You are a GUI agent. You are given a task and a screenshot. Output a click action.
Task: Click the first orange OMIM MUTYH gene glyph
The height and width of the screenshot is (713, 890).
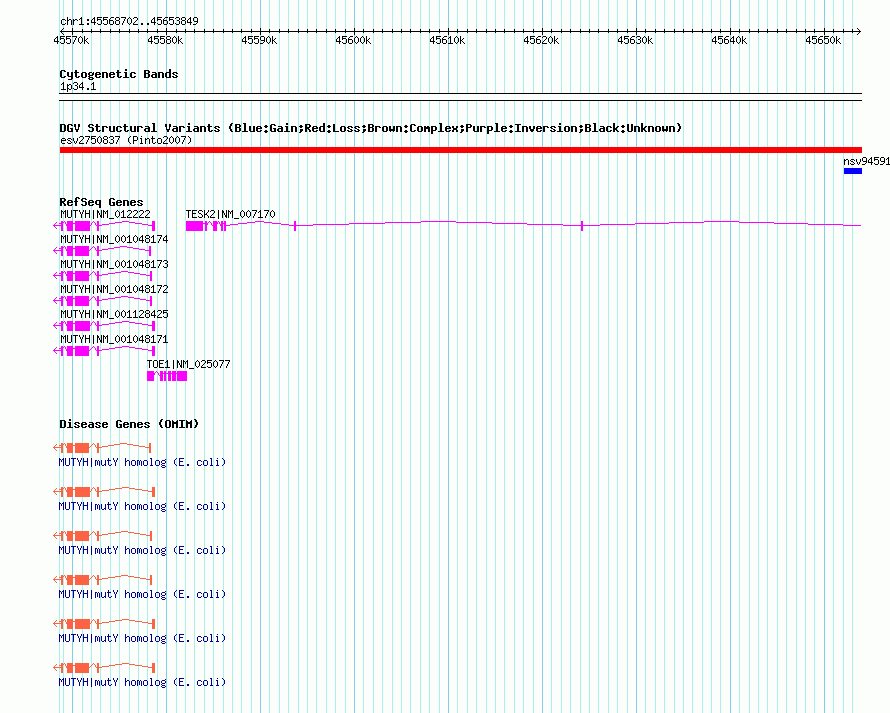(102, 448)
